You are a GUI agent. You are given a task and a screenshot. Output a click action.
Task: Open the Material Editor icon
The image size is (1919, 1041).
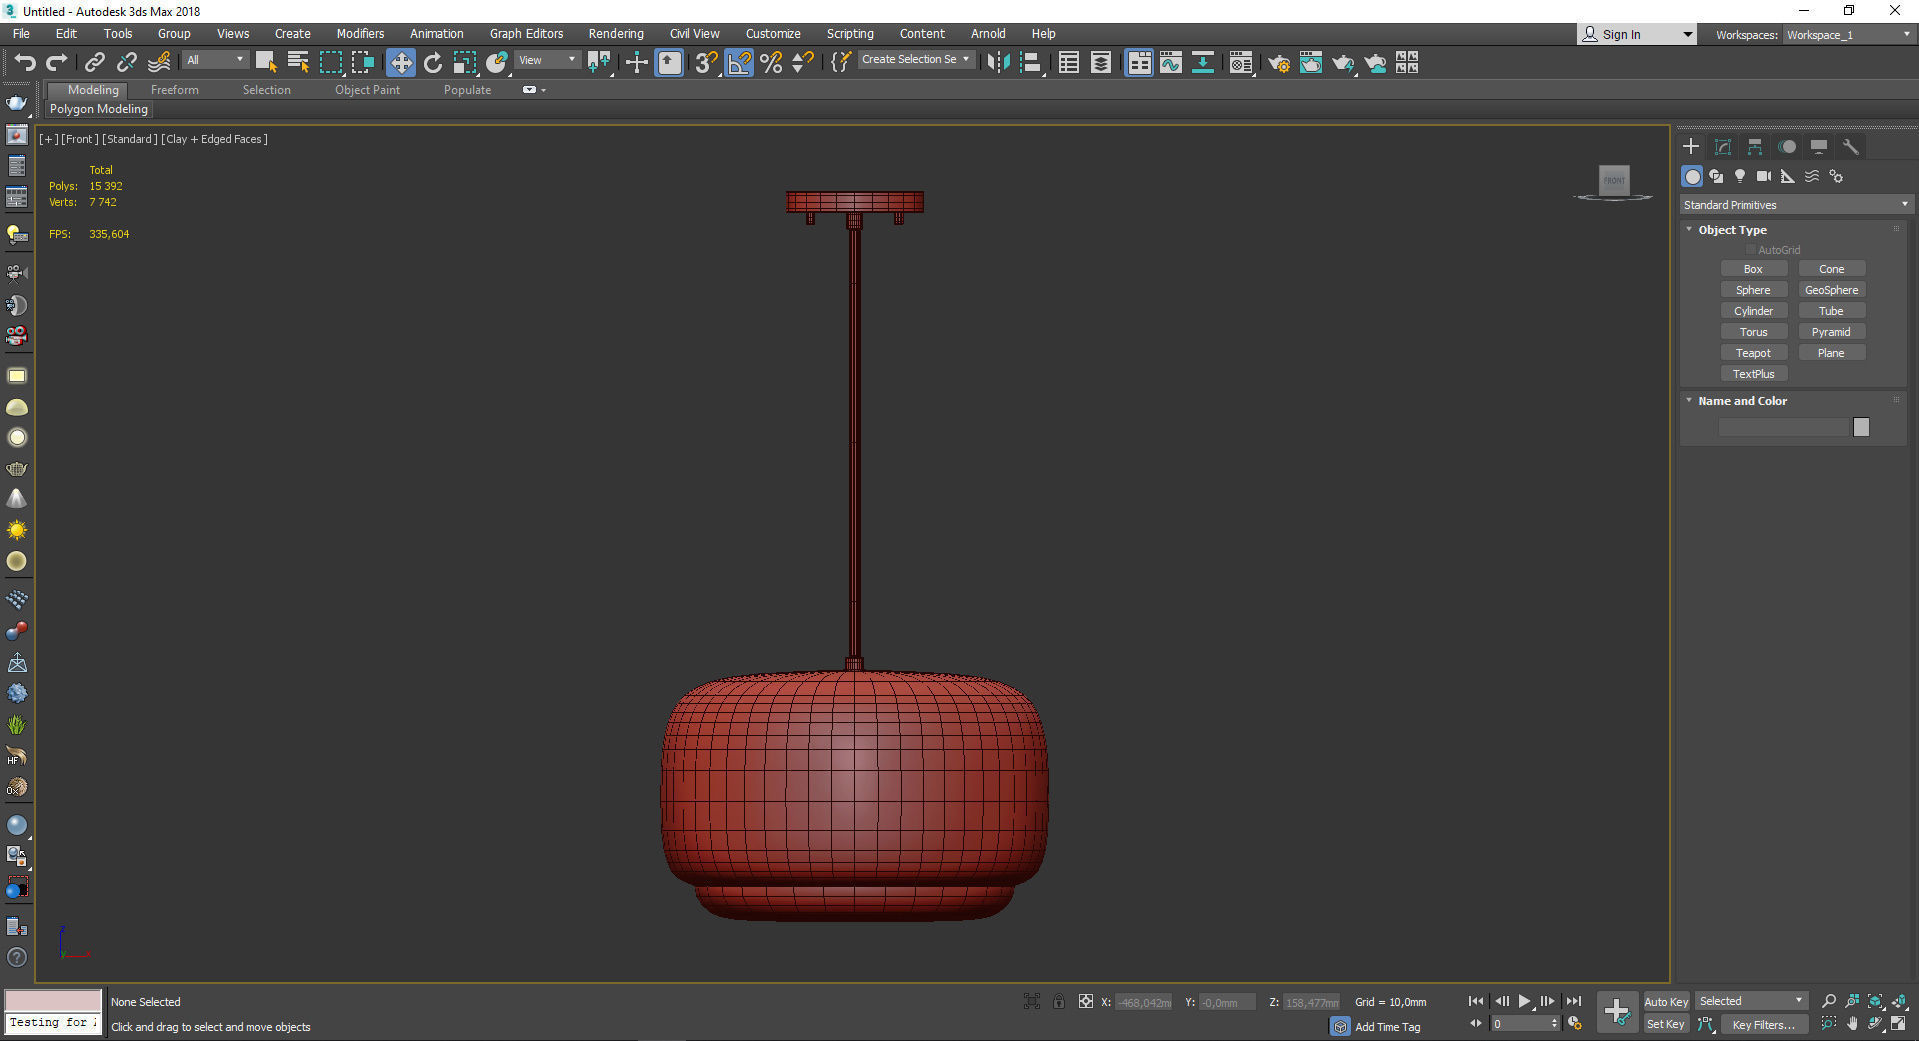[x=1241, y=63]
